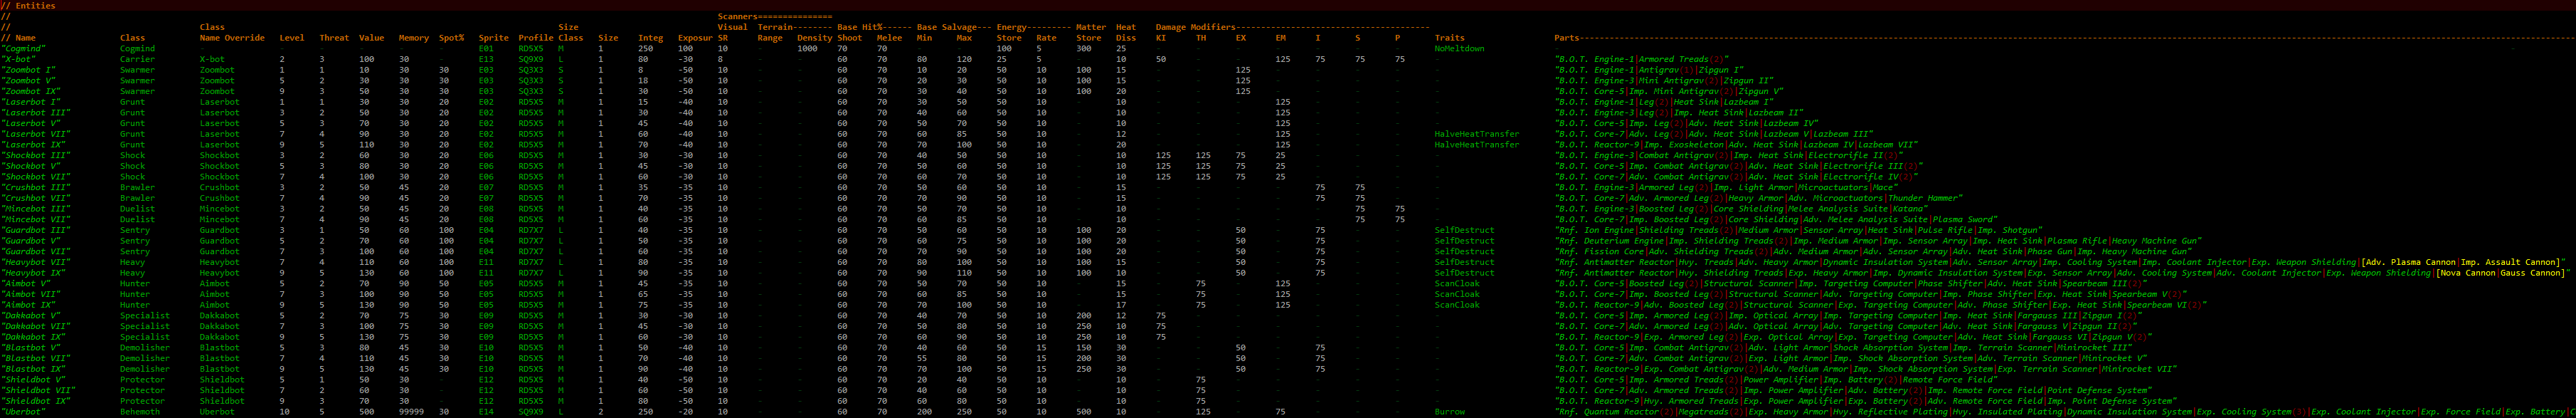Click the "Threat" column header
This screenshot has height=418, width=2576.
[334, 38]
